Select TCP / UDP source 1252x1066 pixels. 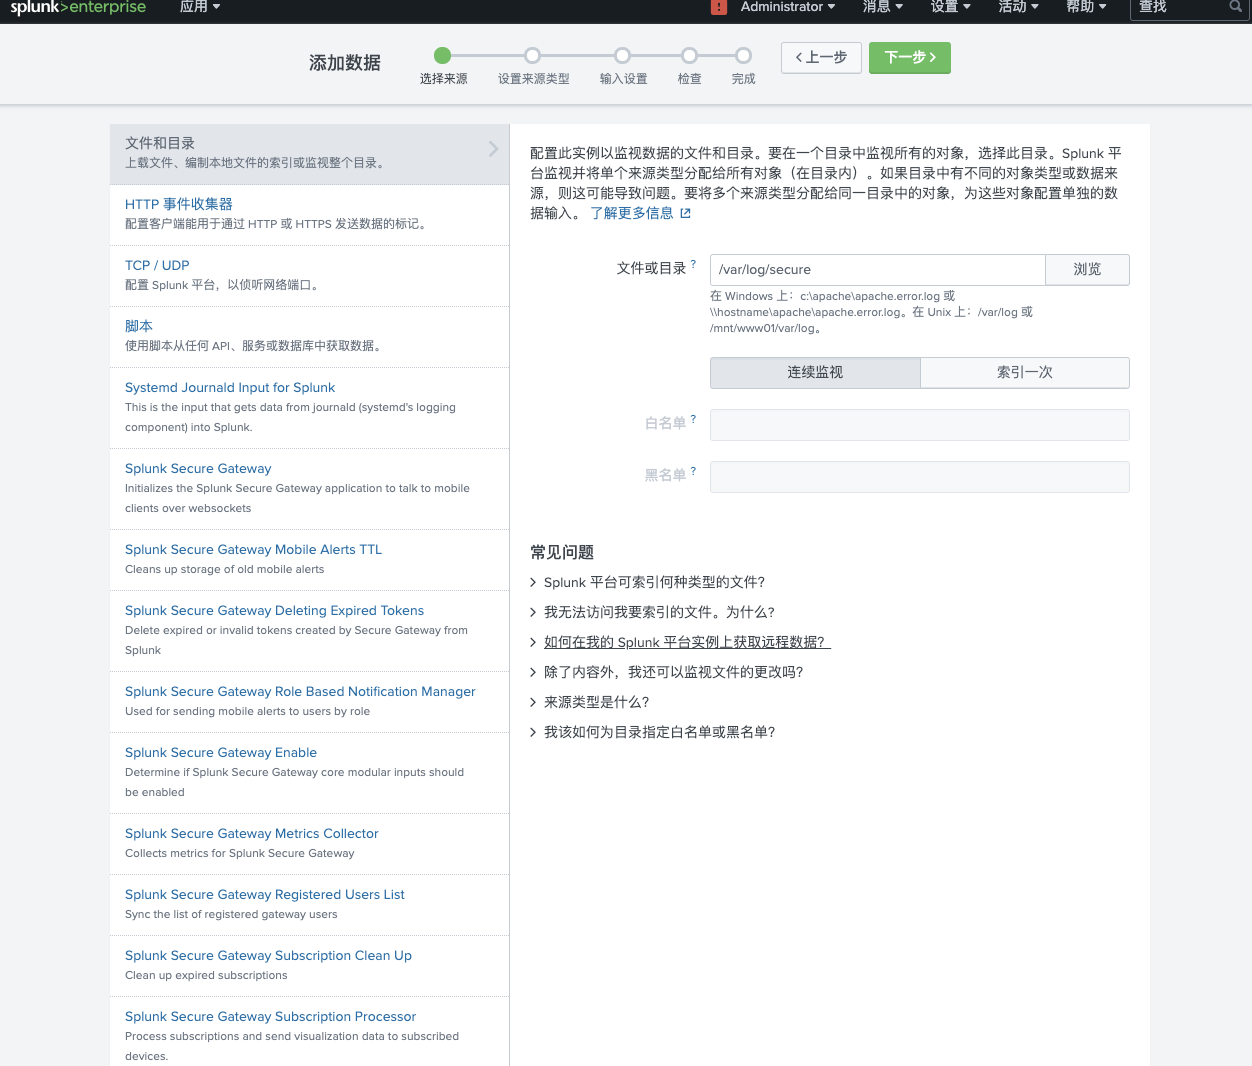pyautogui.click(x=310, y=276)
